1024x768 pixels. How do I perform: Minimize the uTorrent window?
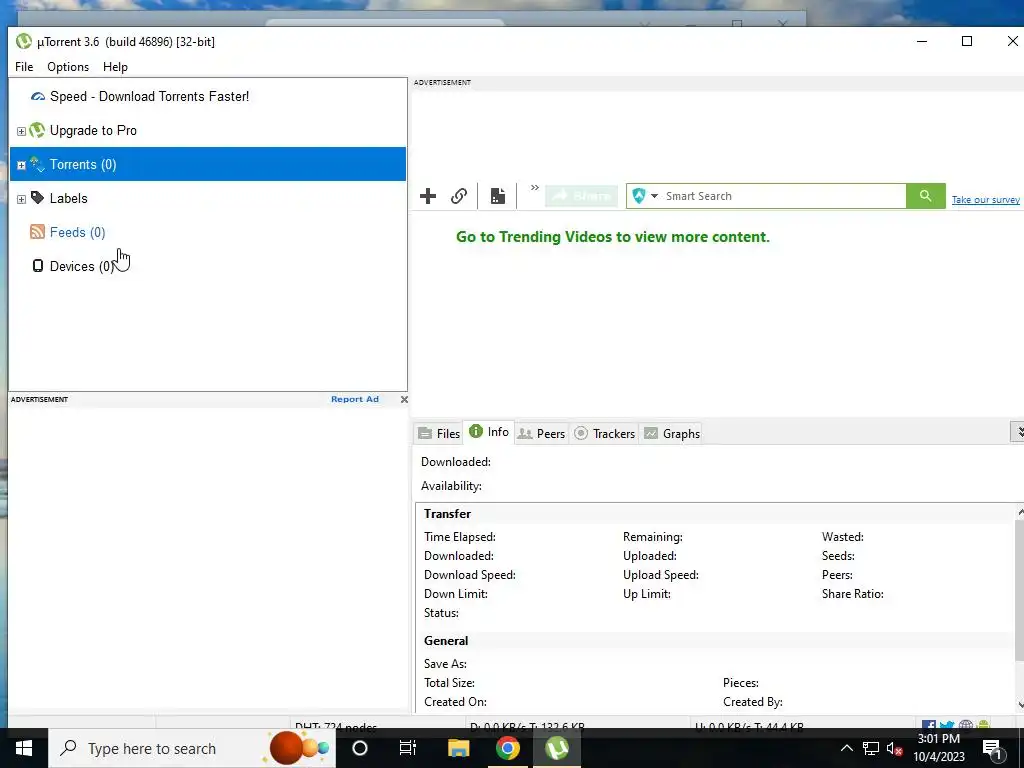[922, 41]
